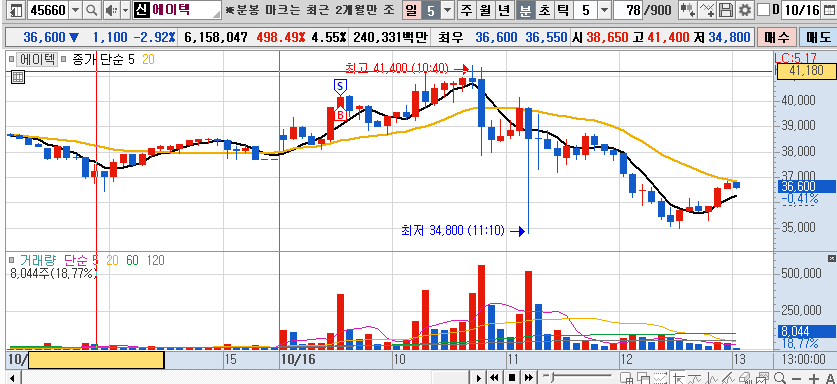Click the 6,158,047 volume value

click(216, 37)
